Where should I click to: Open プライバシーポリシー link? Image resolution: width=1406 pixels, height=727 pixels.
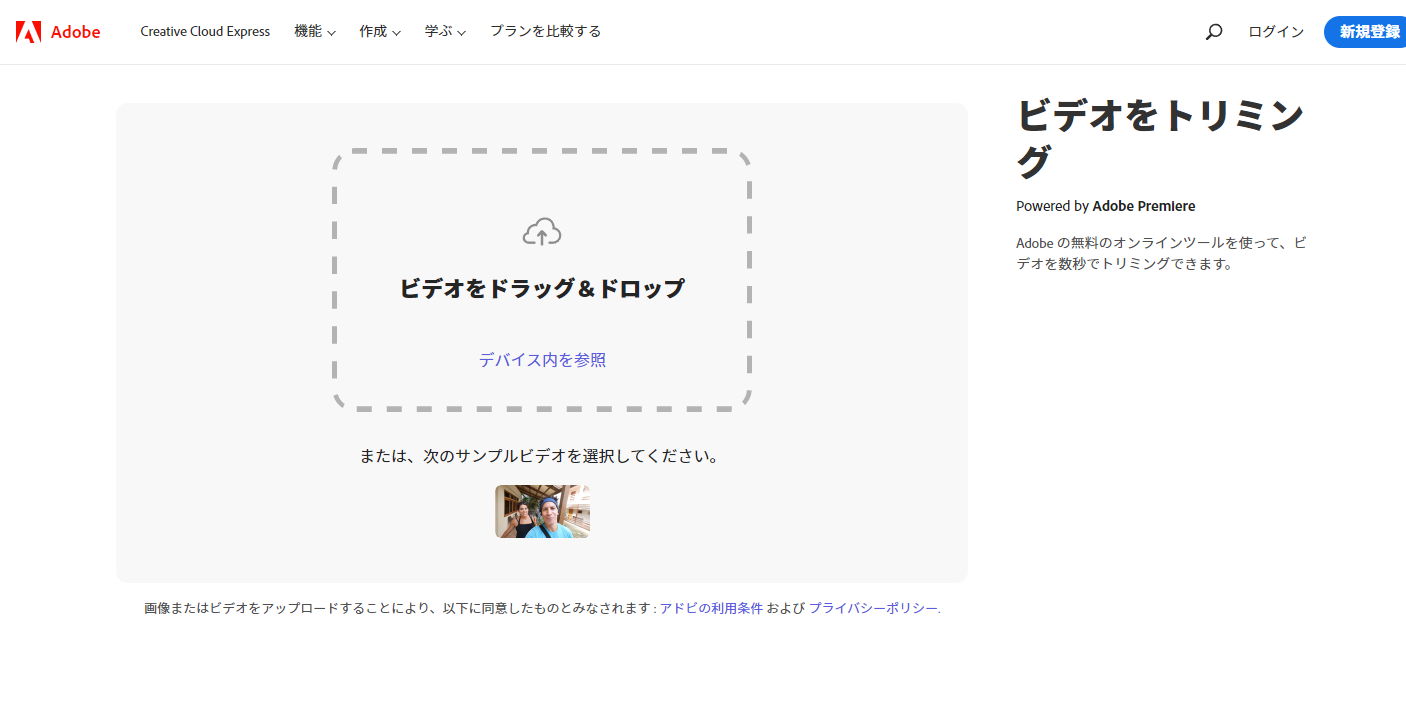(x=873, y=608)
